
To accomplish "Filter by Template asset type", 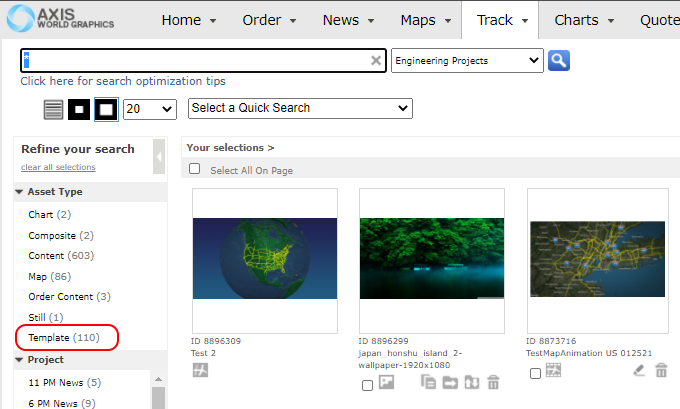I will click(x=64, y=338).
